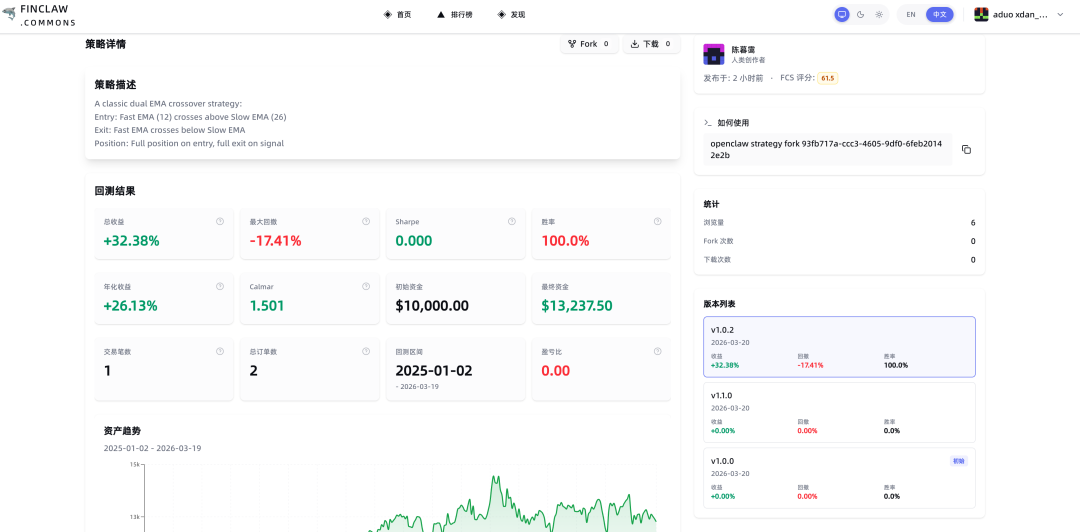Click the help icon beside 总收益
This screenshot has height=532, width=1080.
219,221
